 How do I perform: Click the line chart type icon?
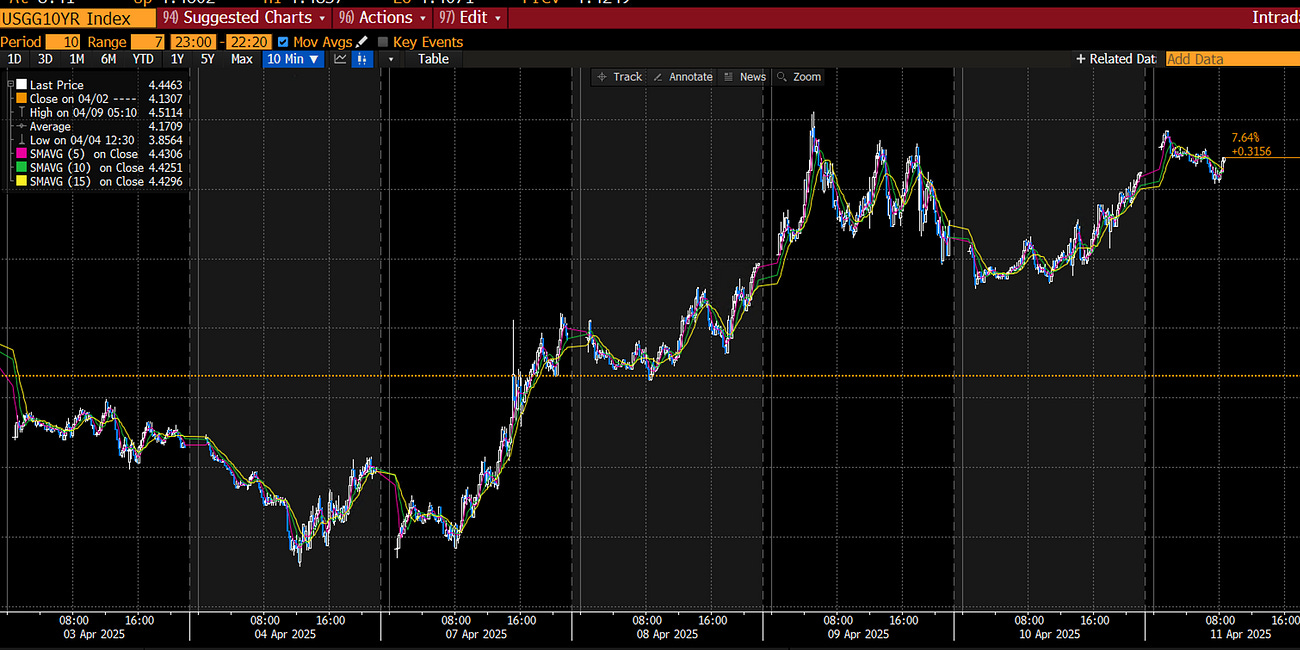pyautogui.click(x=340, y=59)
